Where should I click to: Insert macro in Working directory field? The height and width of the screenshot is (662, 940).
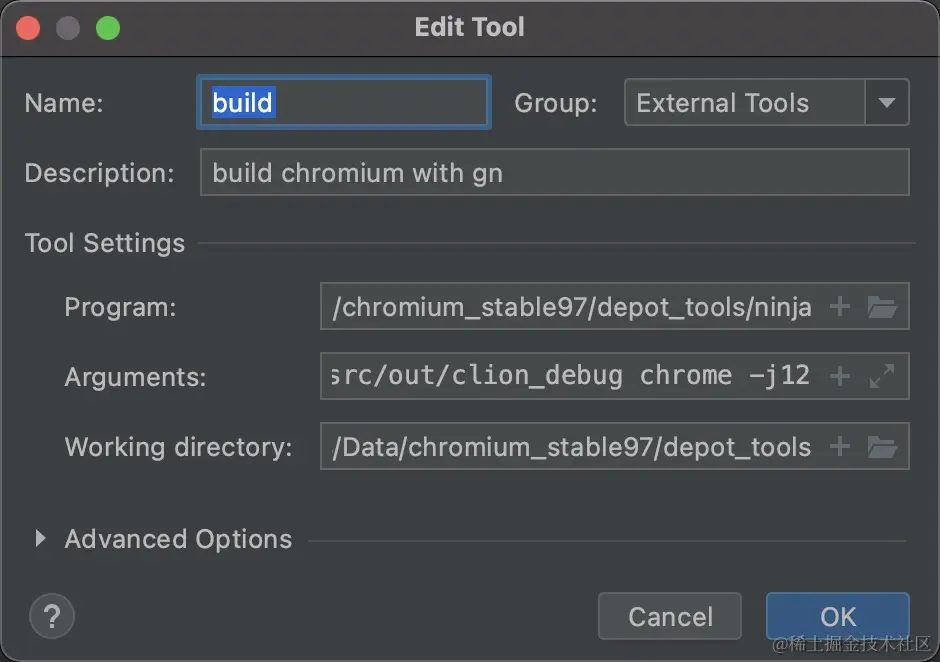(840, 446)
